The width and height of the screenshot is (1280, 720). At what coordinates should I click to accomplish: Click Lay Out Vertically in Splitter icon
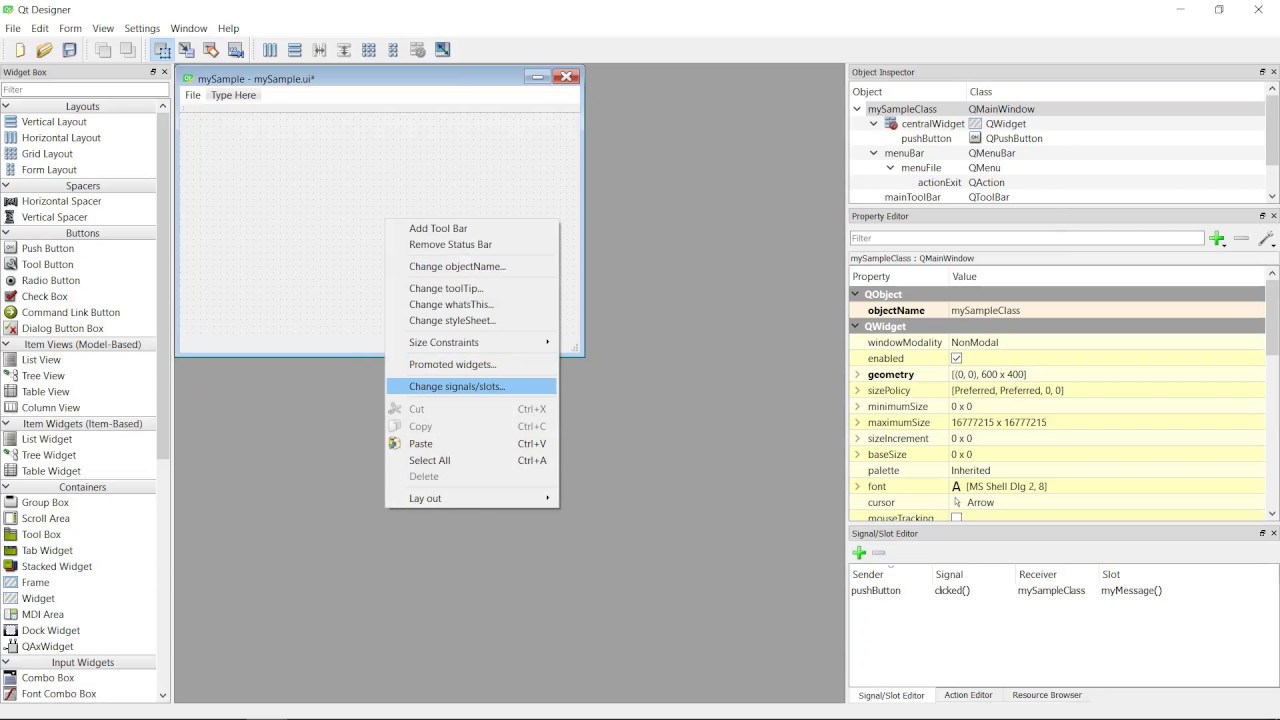pos(344,50)
